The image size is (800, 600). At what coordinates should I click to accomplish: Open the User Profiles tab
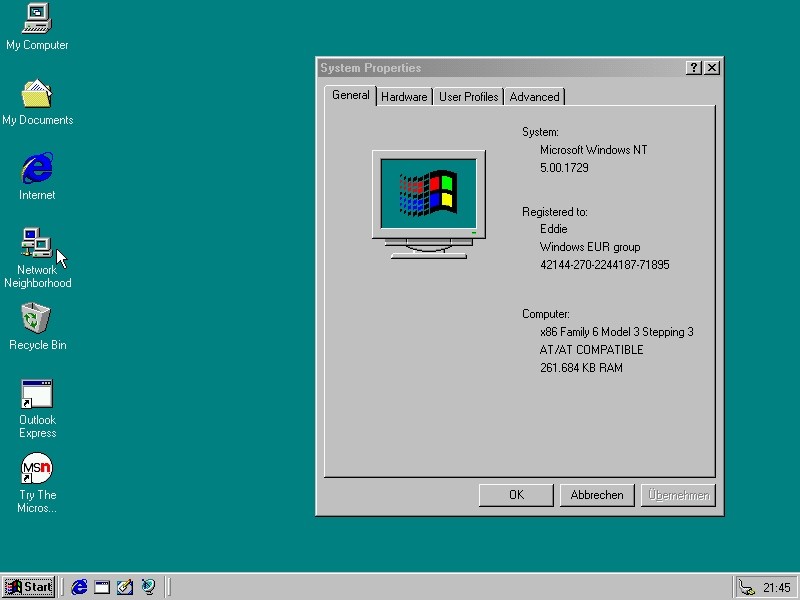pos(468,96)
